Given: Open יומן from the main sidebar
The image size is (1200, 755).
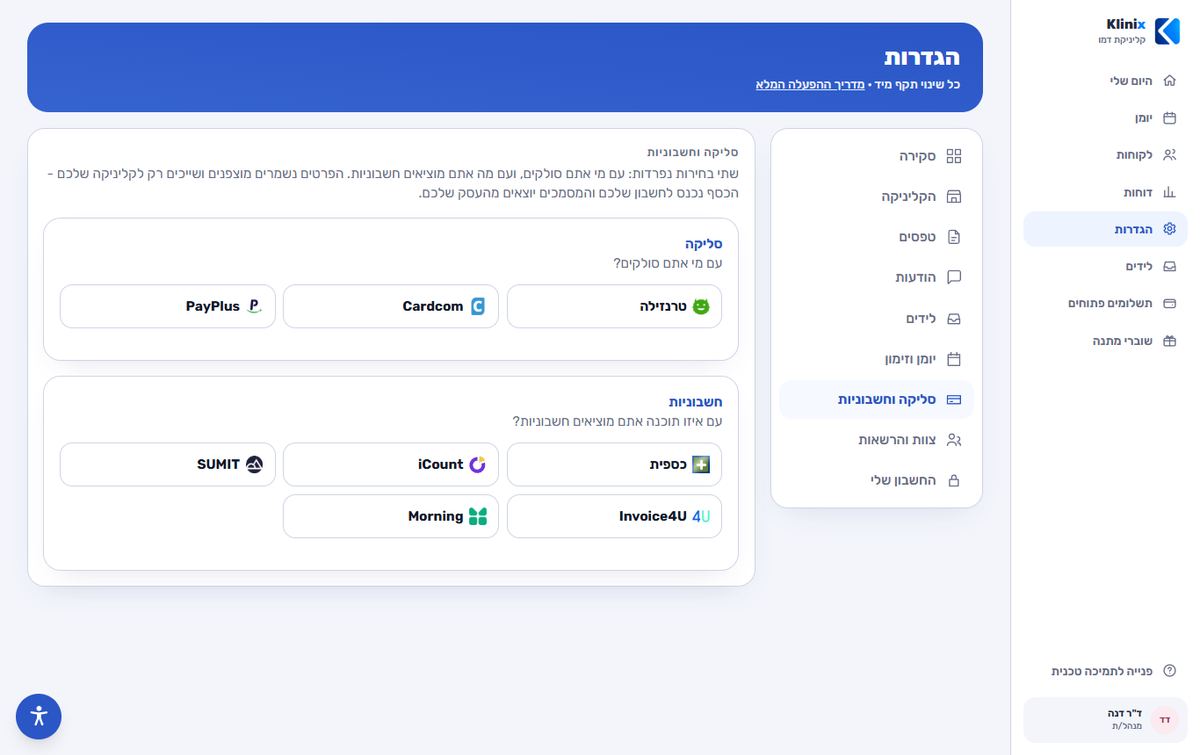Looking at the screenshot, I should click(x=1105, y=118).
